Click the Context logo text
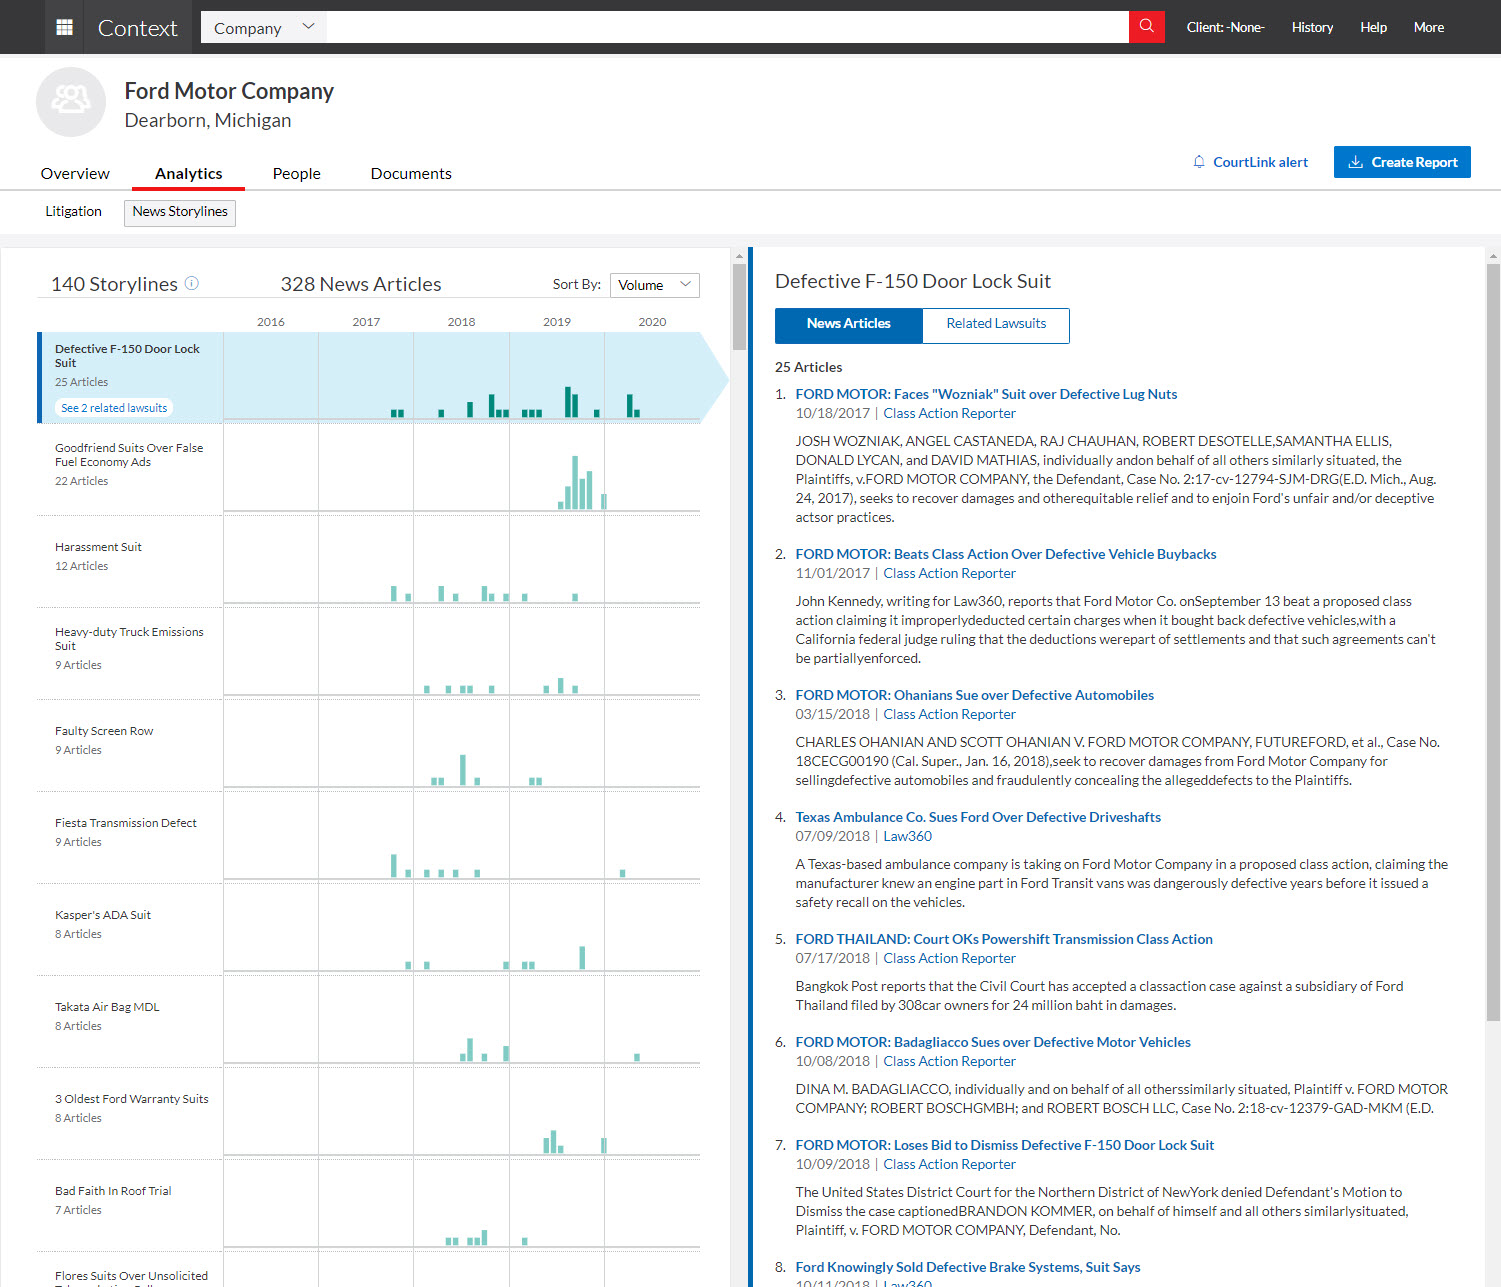The height and width of the screenshot is (1287, 1501). pos(137,28)
